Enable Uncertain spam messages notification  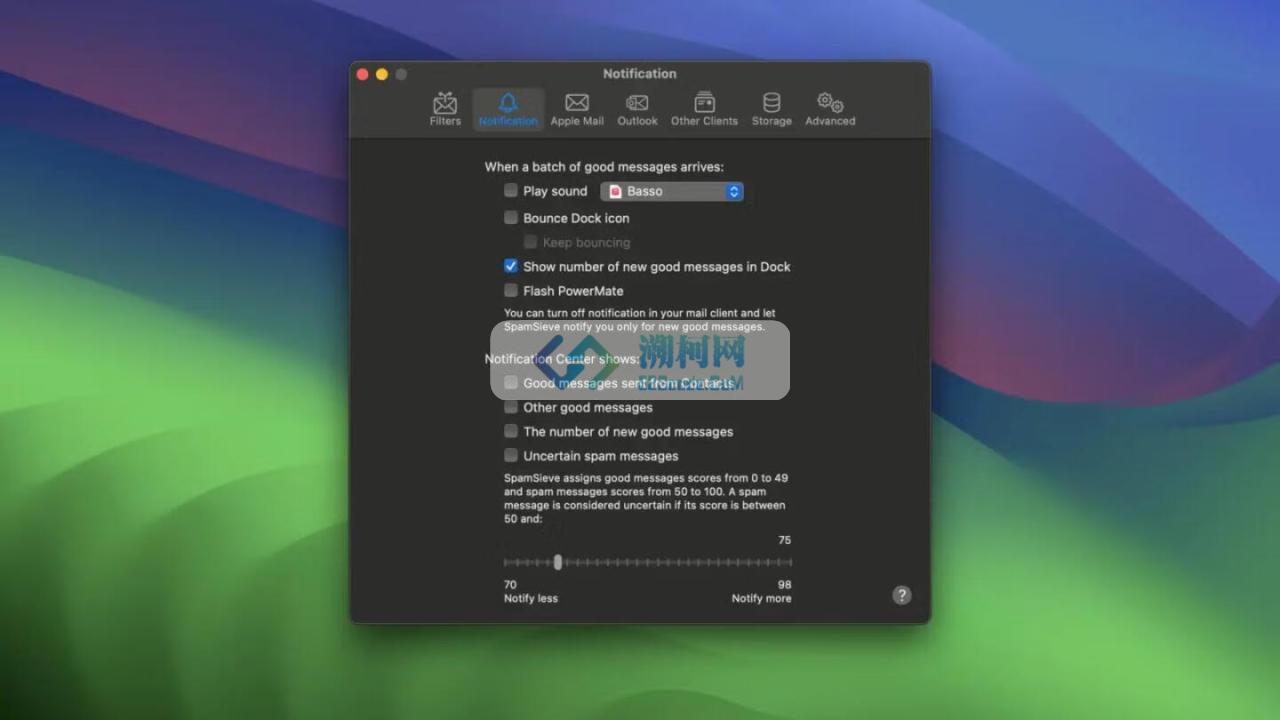pos(511,455)
